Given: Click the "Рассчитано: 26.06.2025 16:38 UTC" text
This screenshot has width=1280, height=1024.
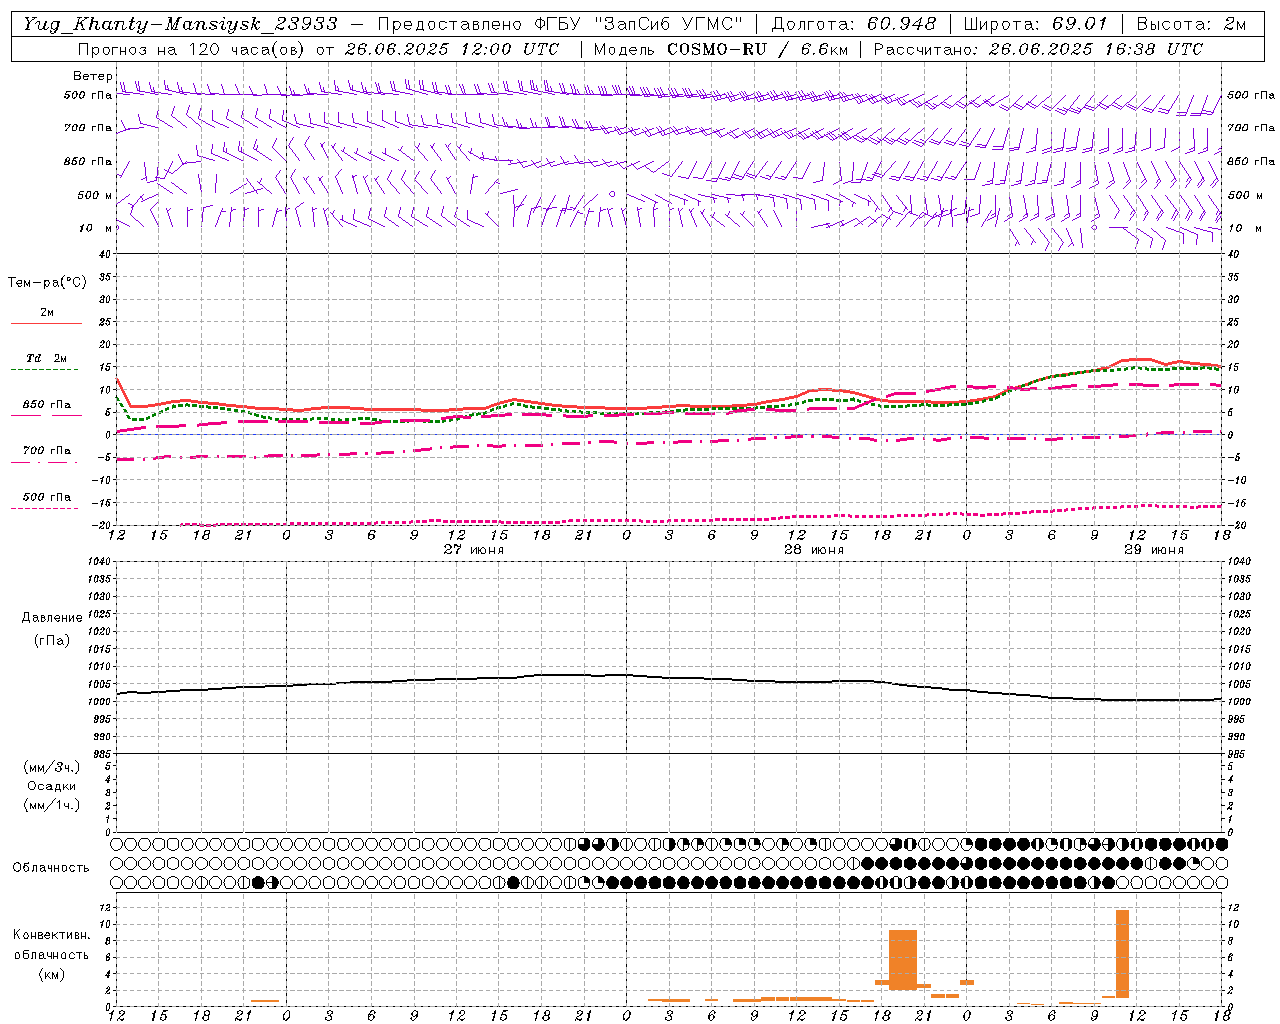Looking at the screenshot, I should pos(1038,49).
